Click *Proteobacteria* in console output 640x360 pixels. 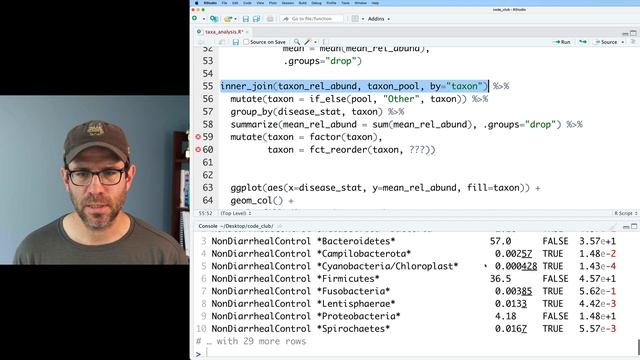[358, 316]
